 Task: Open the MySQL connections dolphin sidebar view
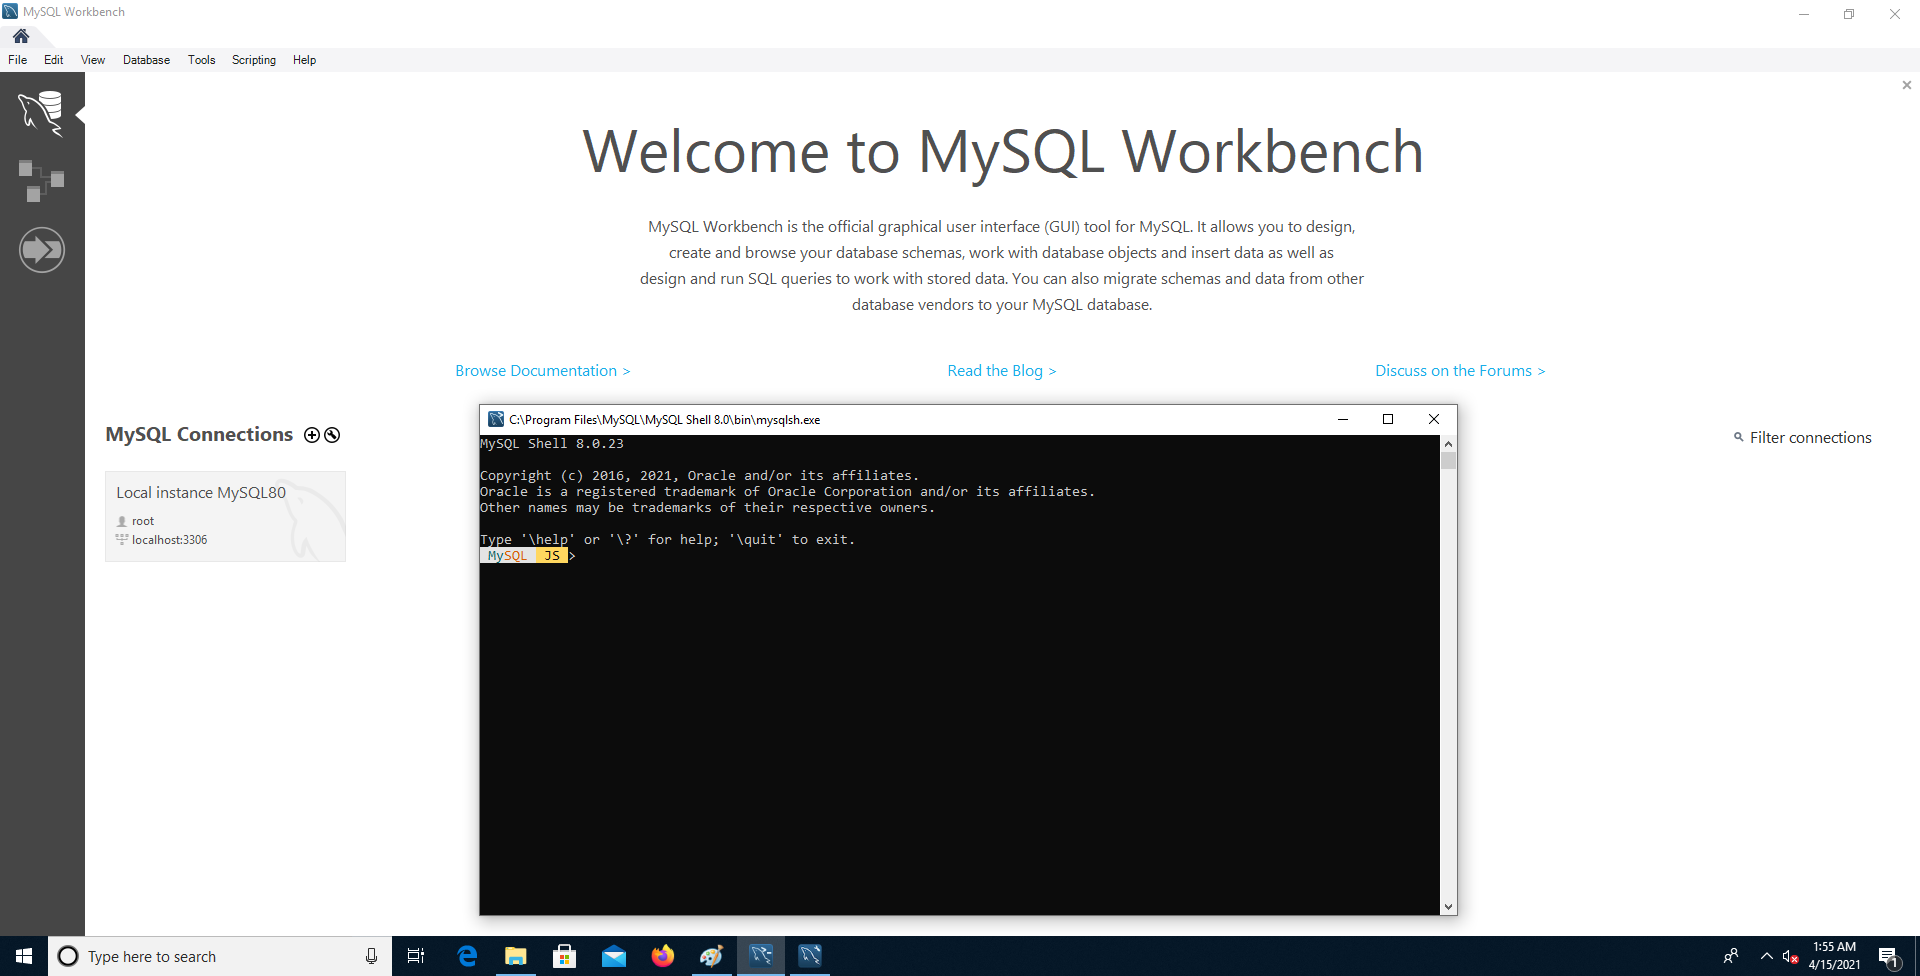point(41,112)
